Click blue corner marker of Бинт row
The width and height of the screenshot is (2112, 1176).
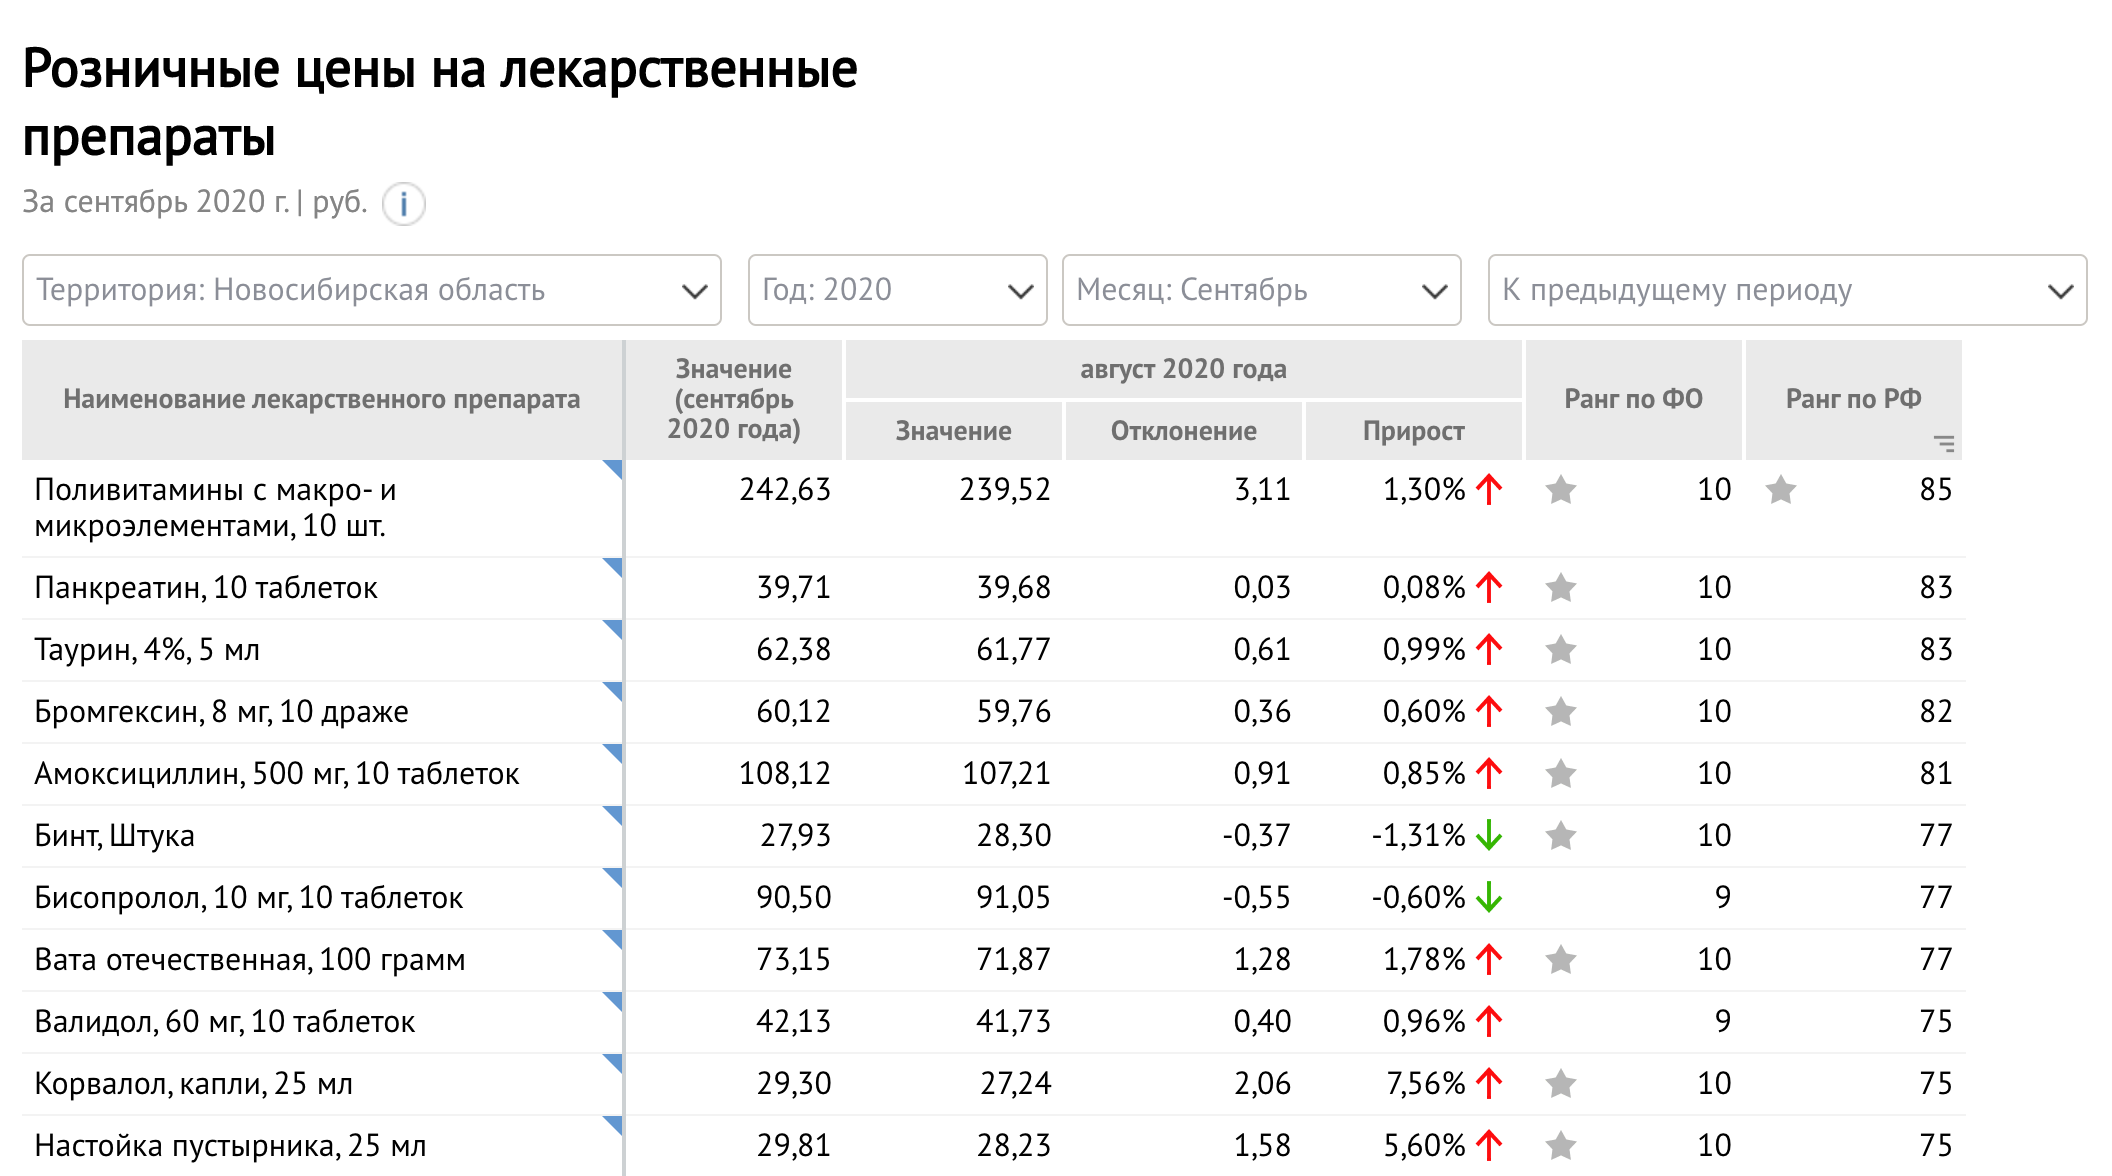[614, 814]
